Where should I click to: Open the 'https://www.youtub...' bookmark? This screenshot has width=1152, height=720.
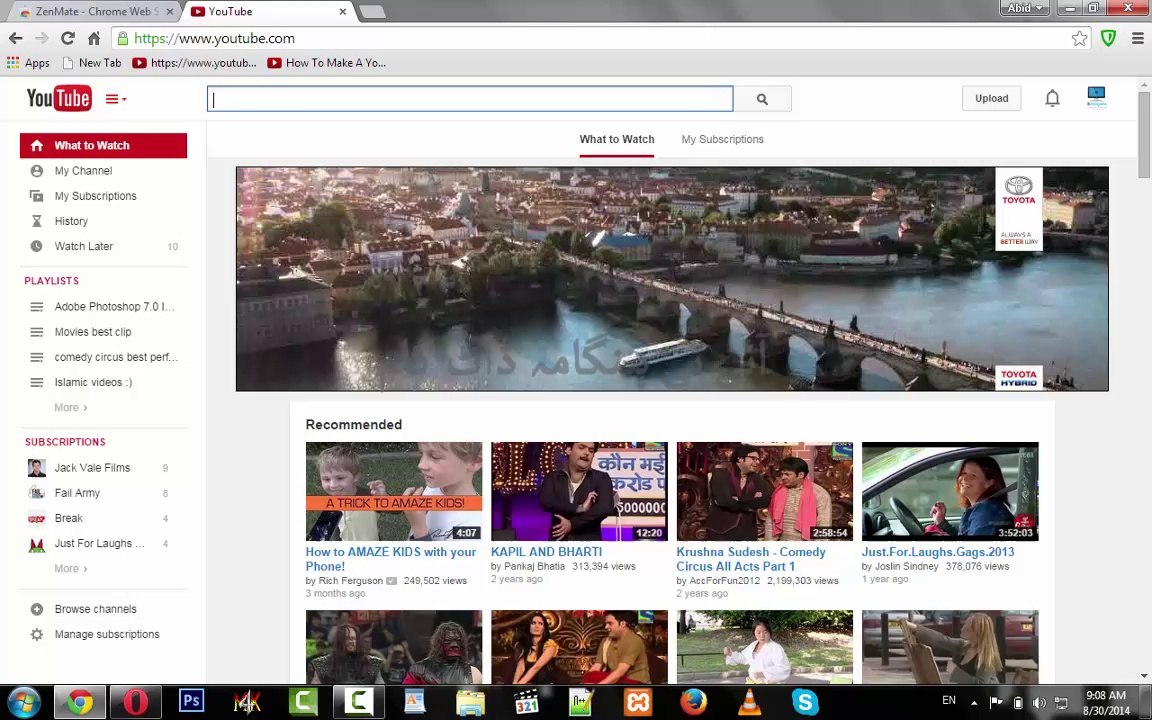click(x=195, y=63)
